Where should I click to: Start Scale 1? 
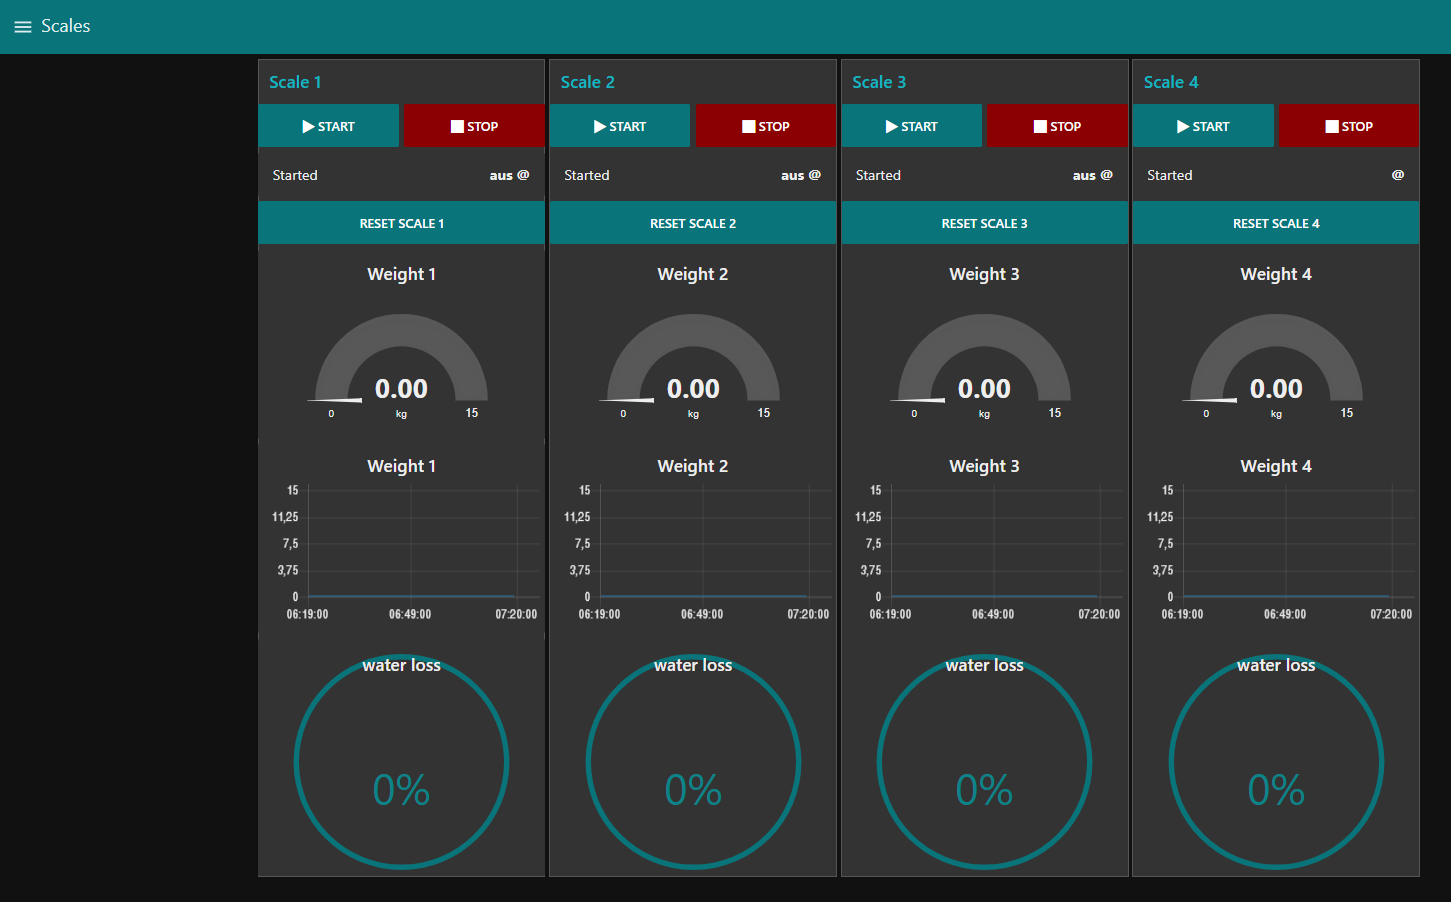(329, 126)
